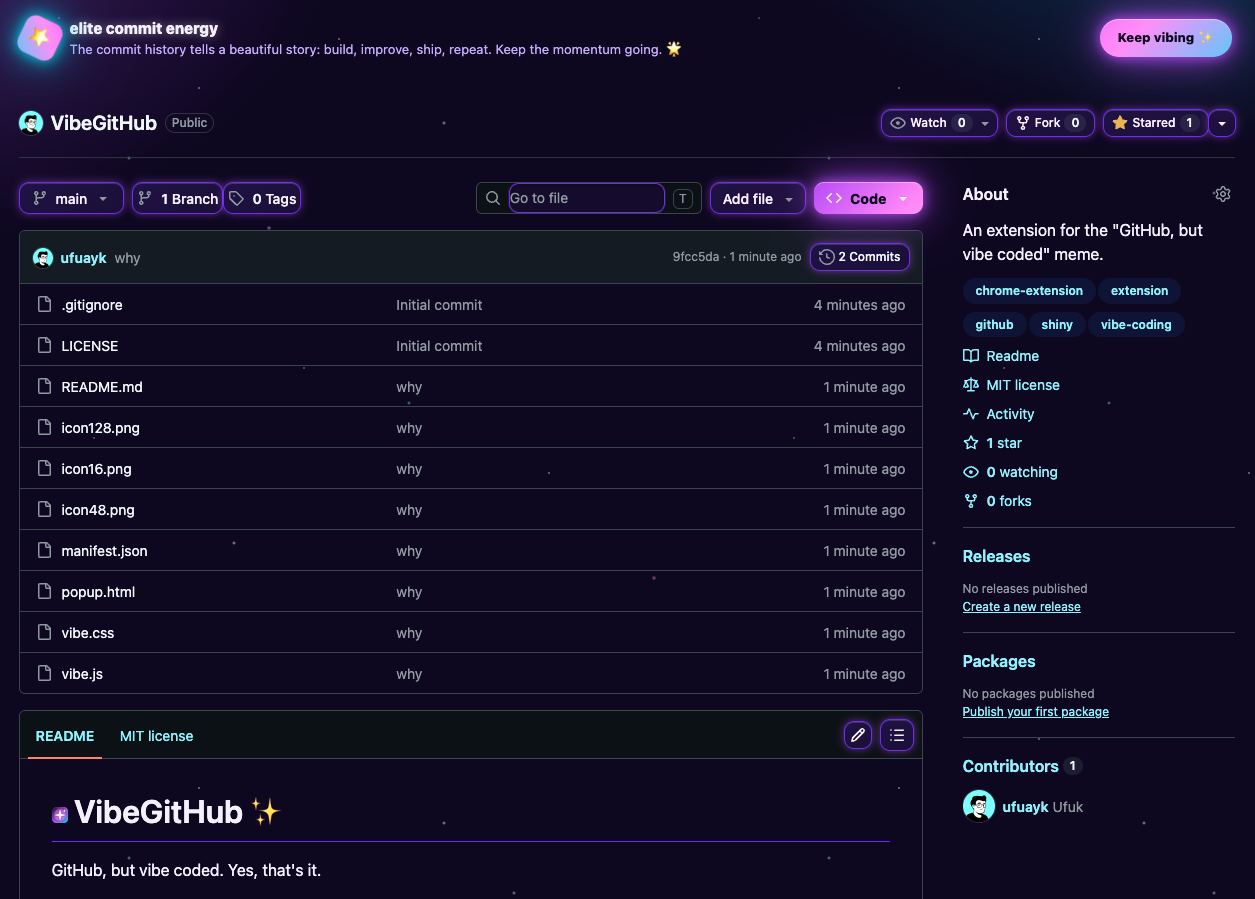View the 2 Commits history
1255x899 pixels.
[860, 257]
